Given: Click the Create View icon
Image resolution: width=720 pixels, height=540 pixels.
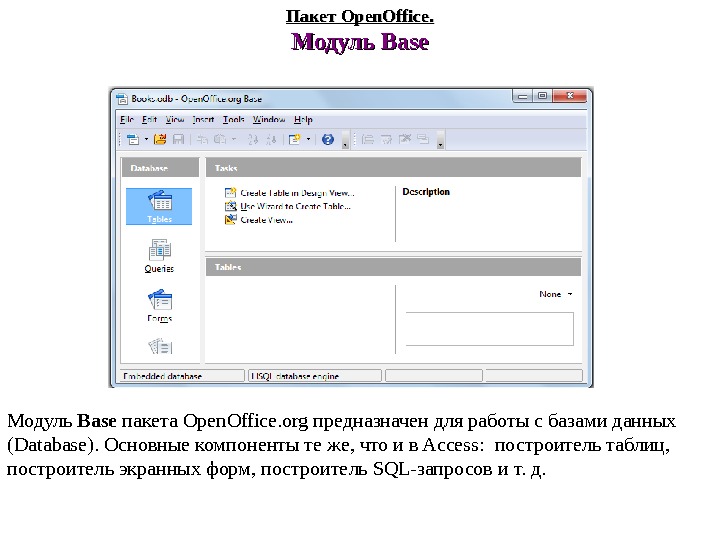Looking at the screenshot, I should point(231,219).
